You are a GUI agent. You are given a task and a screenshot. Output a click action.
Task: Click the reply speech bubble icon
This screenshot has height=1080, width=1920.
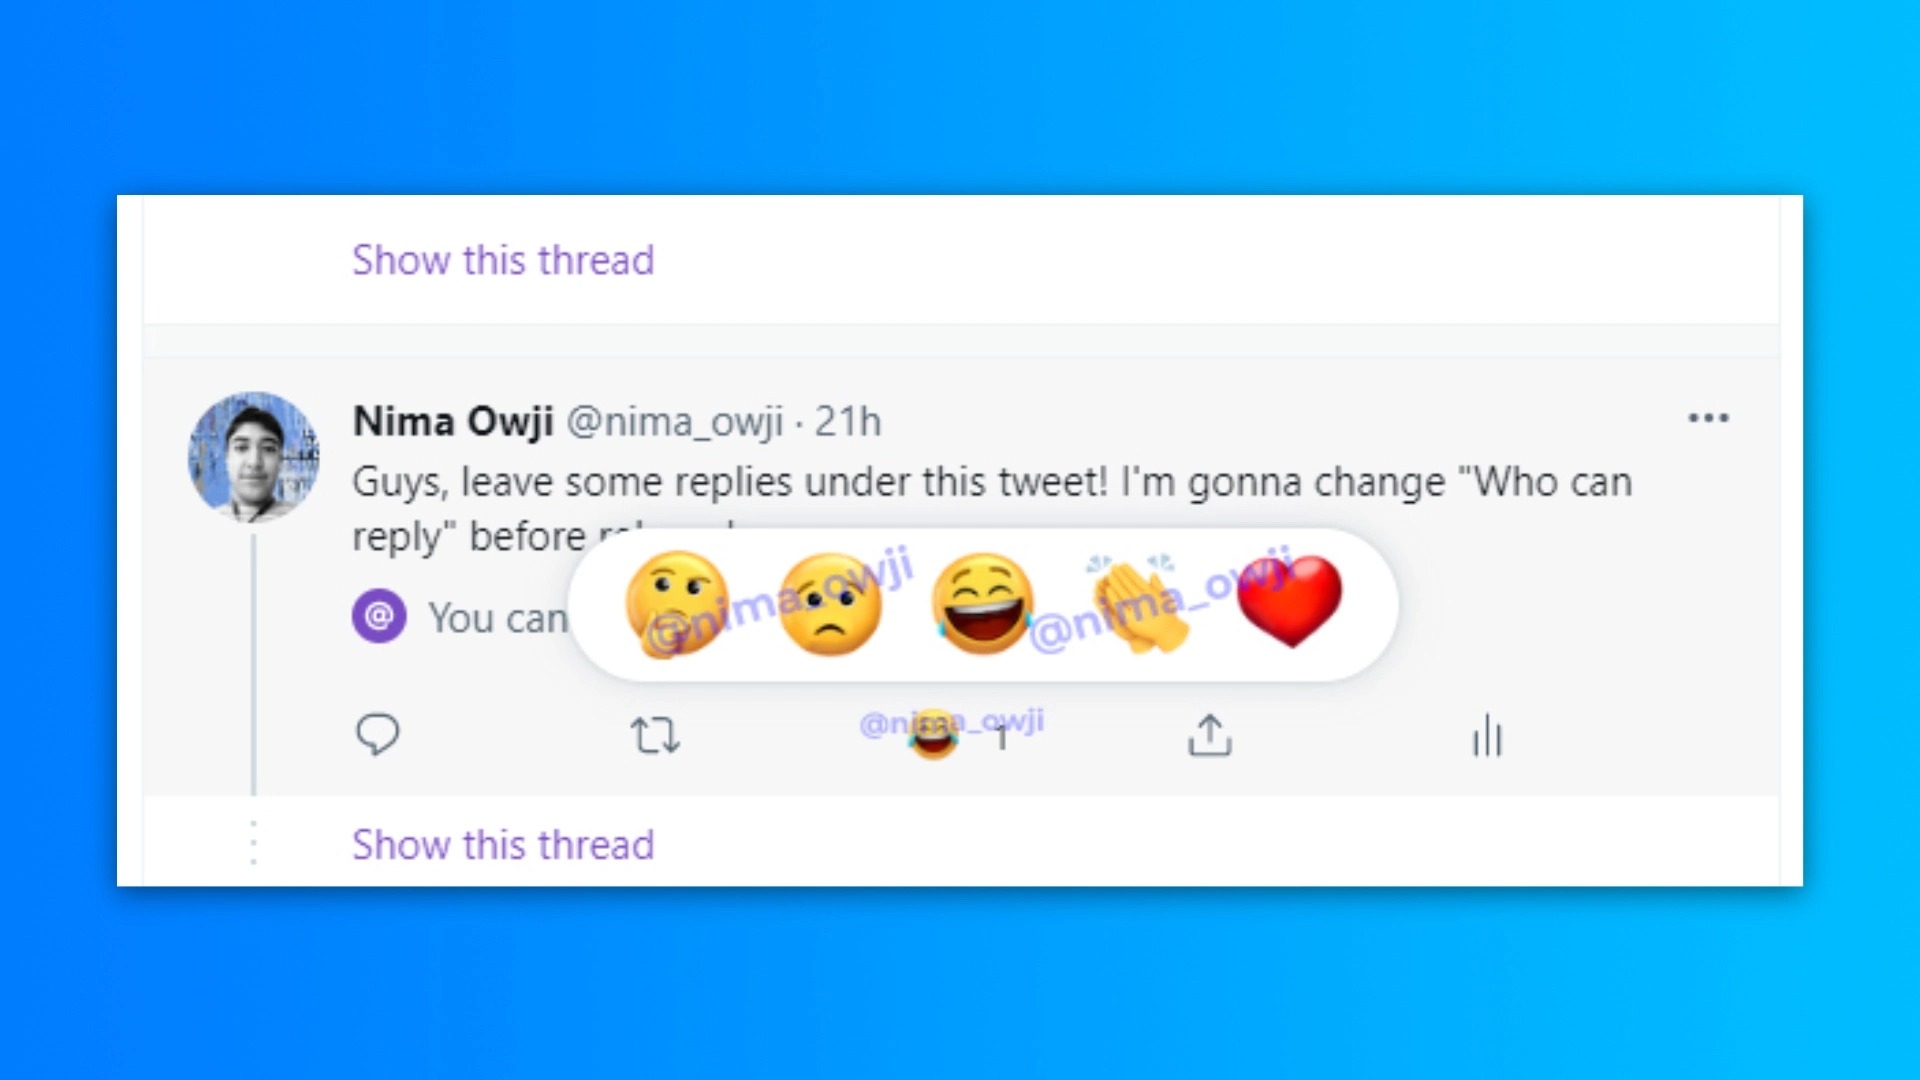(x=378, y=735)
